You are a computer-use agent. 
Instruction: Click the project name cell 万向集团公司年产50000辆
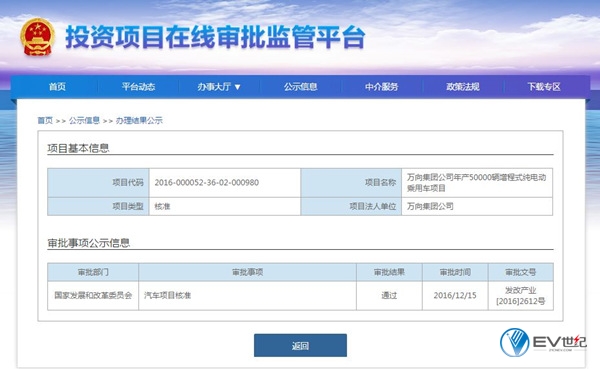pos(477,183)
